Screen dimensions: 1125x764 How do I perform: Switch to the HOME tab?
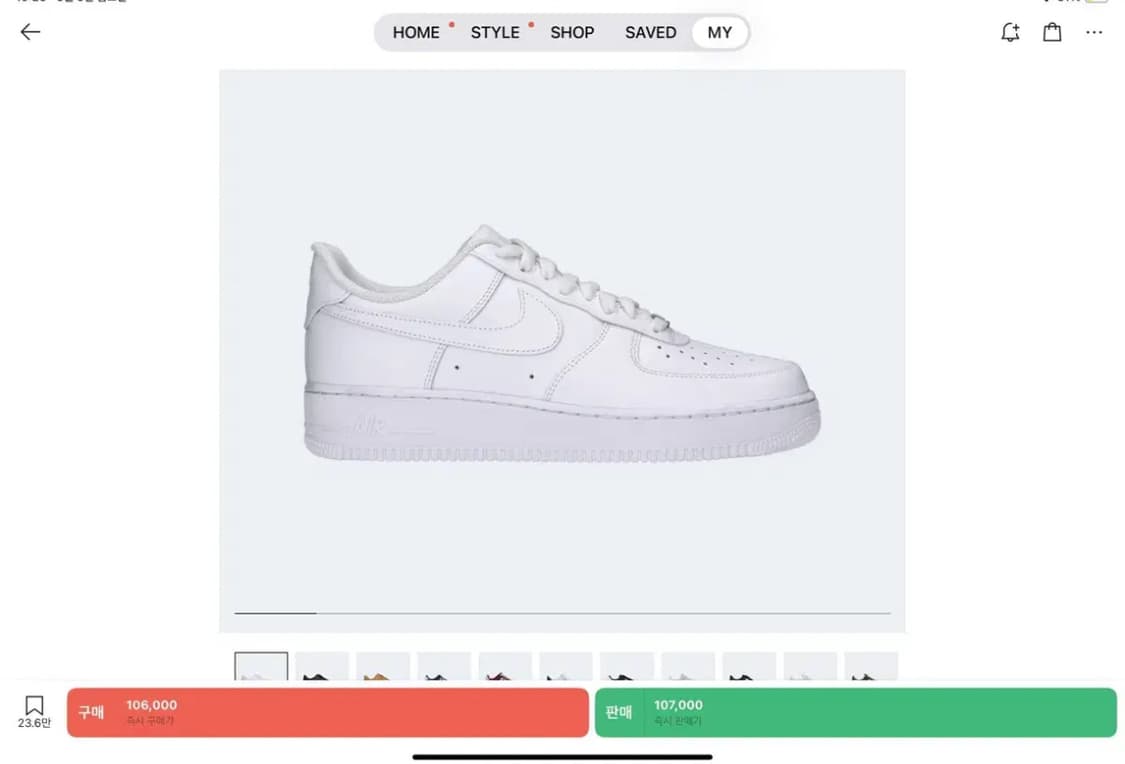pyautogui.click(x=416, y=32)
